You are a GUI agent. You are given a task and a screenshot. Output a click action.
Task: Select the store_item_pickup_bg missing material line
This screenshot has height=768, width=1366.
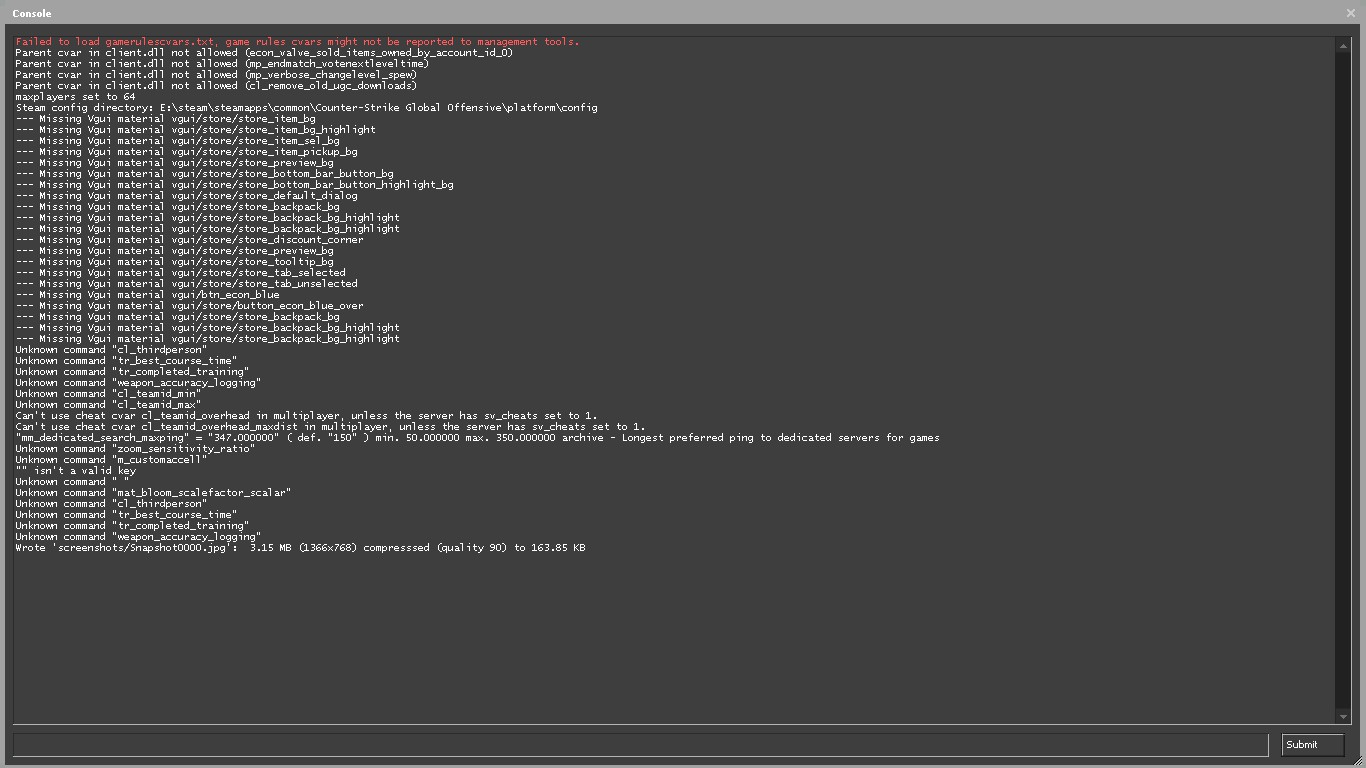coord(186,152)
